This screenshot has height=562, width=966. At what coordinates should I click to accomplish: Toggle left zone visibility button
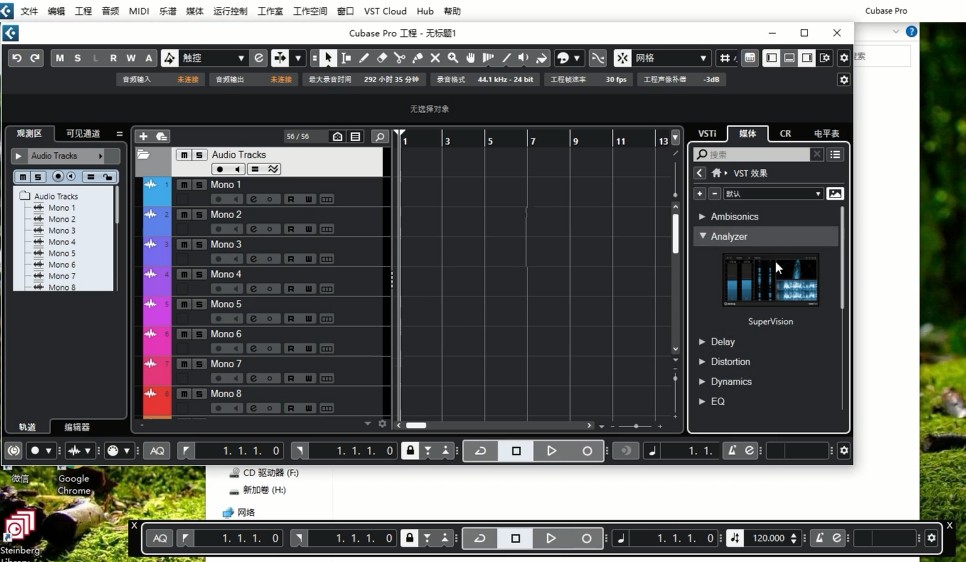pos(771,58)
